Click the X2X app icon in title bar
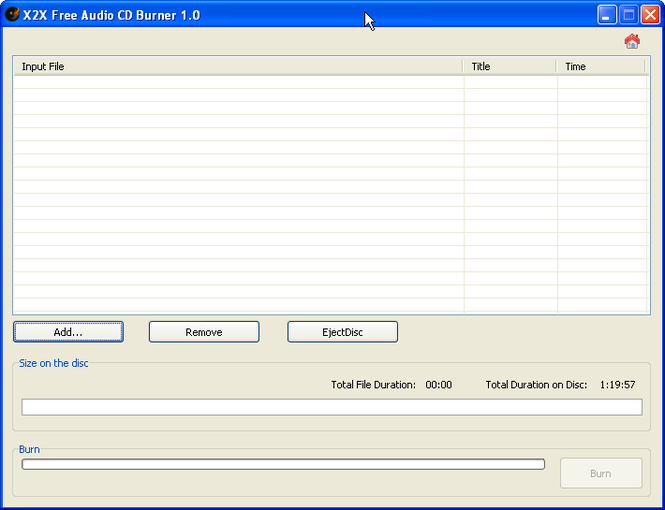The height and width of the screenshot is (510, 665). click(x=13, y=15)
